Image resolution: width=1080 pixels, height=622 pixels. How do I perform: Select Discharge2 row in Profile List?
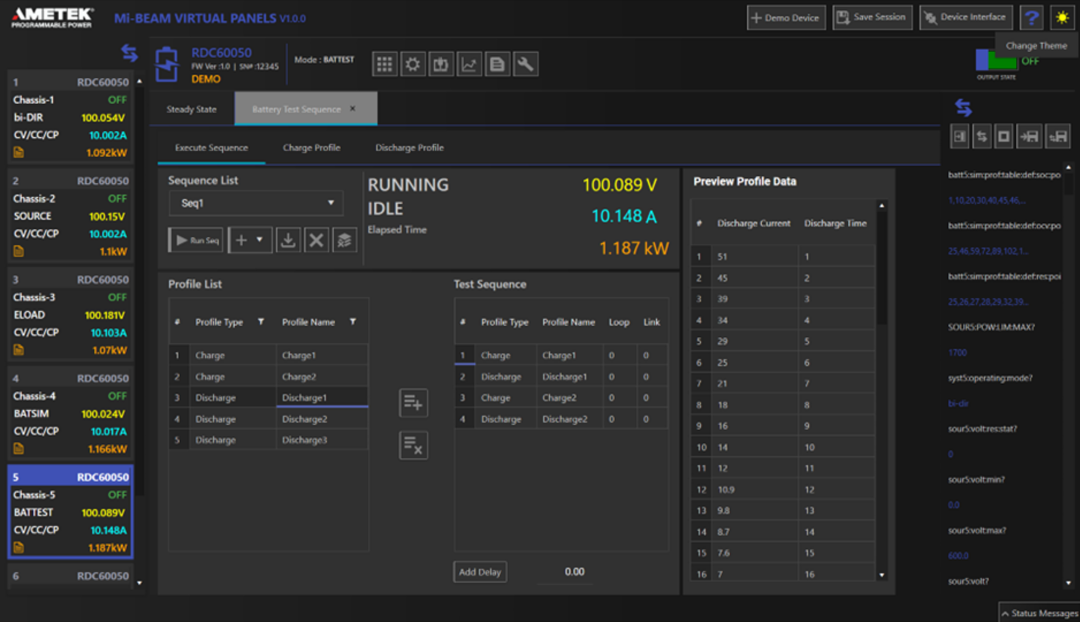coord(269,419)
